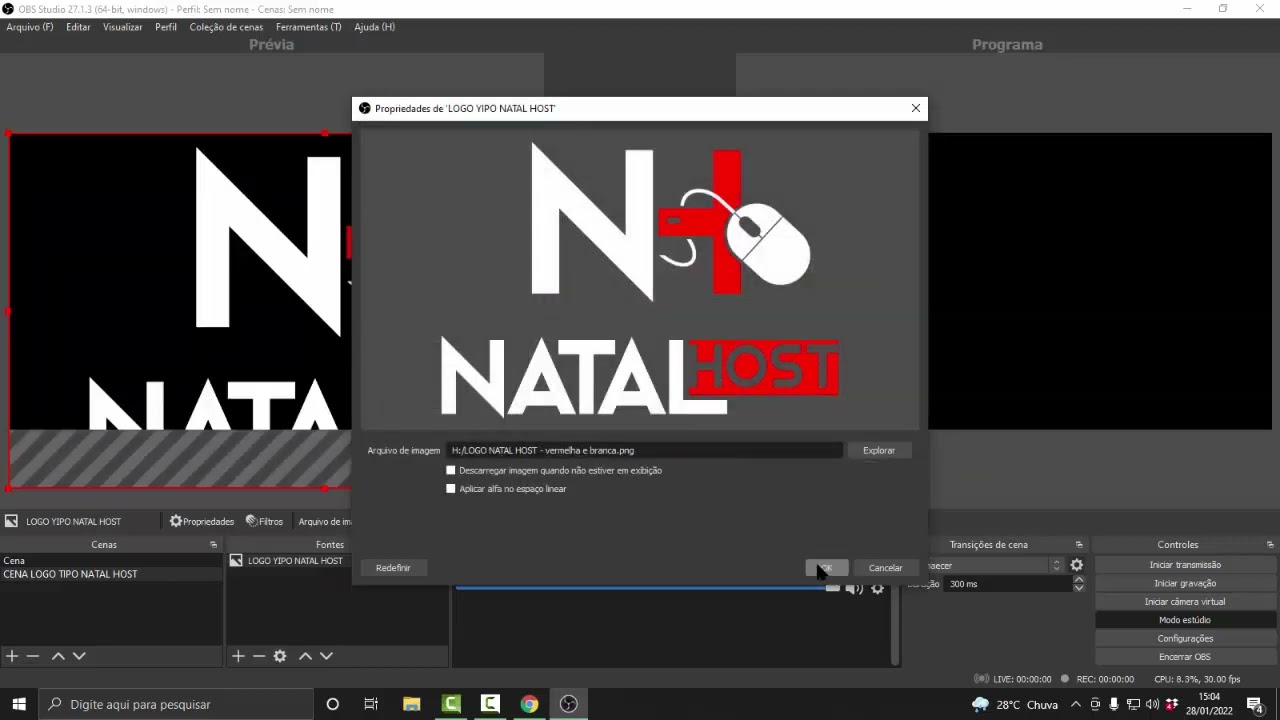Image resolution: width=1280 pixels, height=720 pixels.
Task: Click Cancelar in properties dialog
Action: [x=885, y=568]
